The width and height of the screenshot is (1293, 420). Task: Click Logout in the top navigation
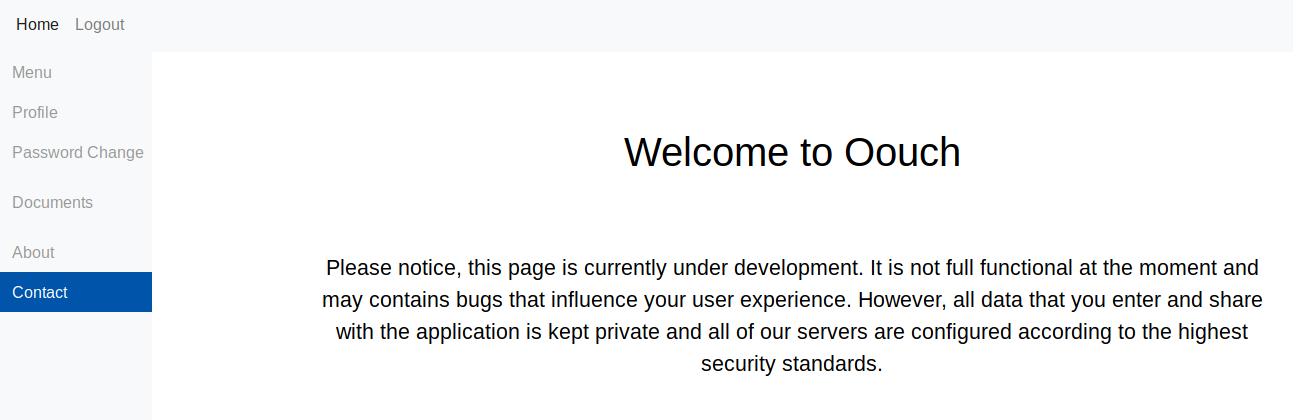coord(99,24)
